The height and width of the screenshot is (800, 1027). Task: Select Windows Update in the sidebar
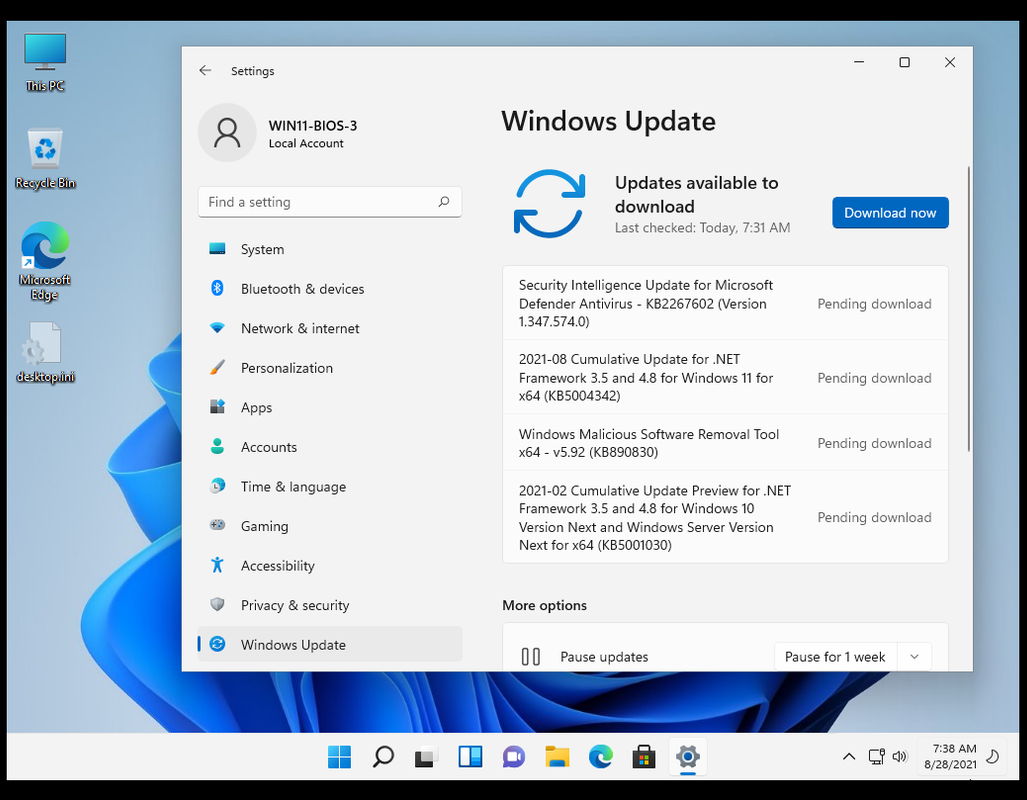coord(330,644)
